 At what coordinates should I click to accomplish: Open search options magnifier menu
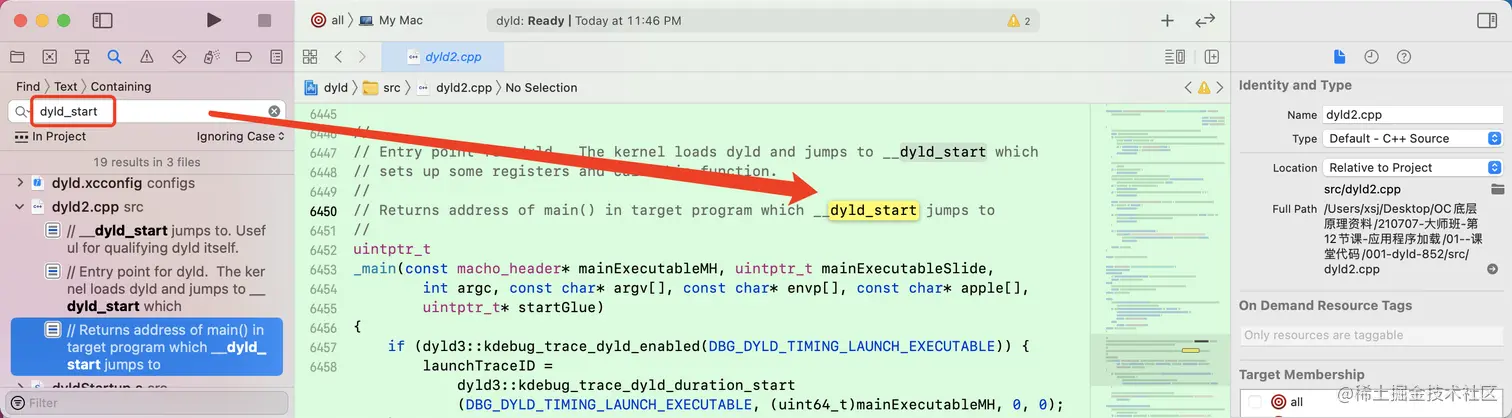pyautogui.click(x=21, y=111)
